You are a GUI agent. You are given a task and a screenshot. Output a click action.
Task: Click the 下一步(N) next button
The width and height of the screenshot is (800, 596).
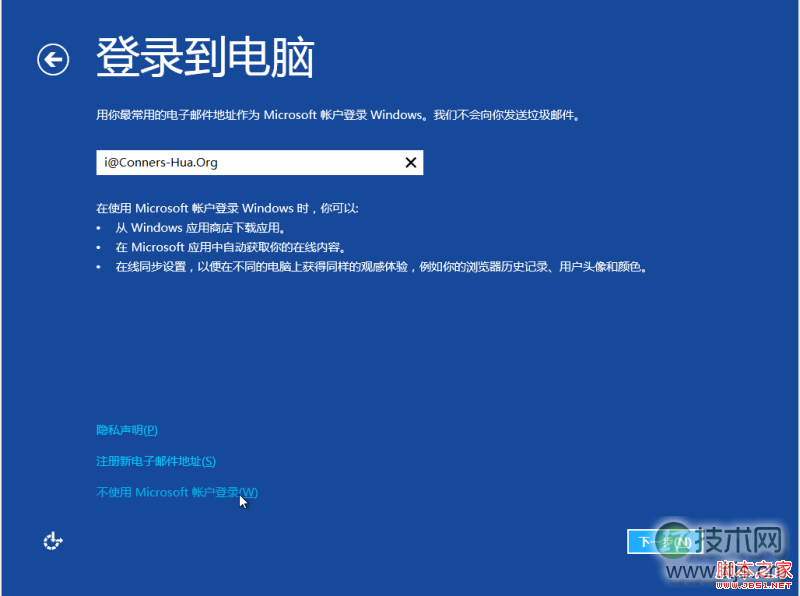tap(665, 541)
